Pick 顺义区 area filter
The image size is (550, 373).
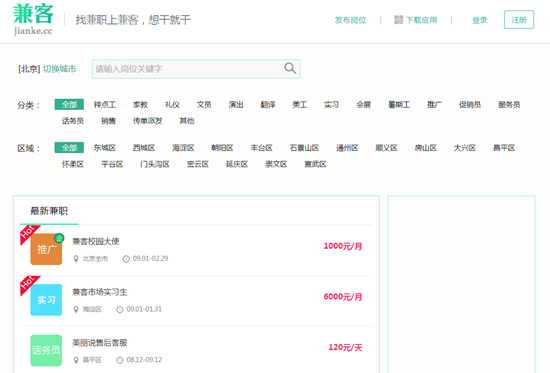click(387, 148)
